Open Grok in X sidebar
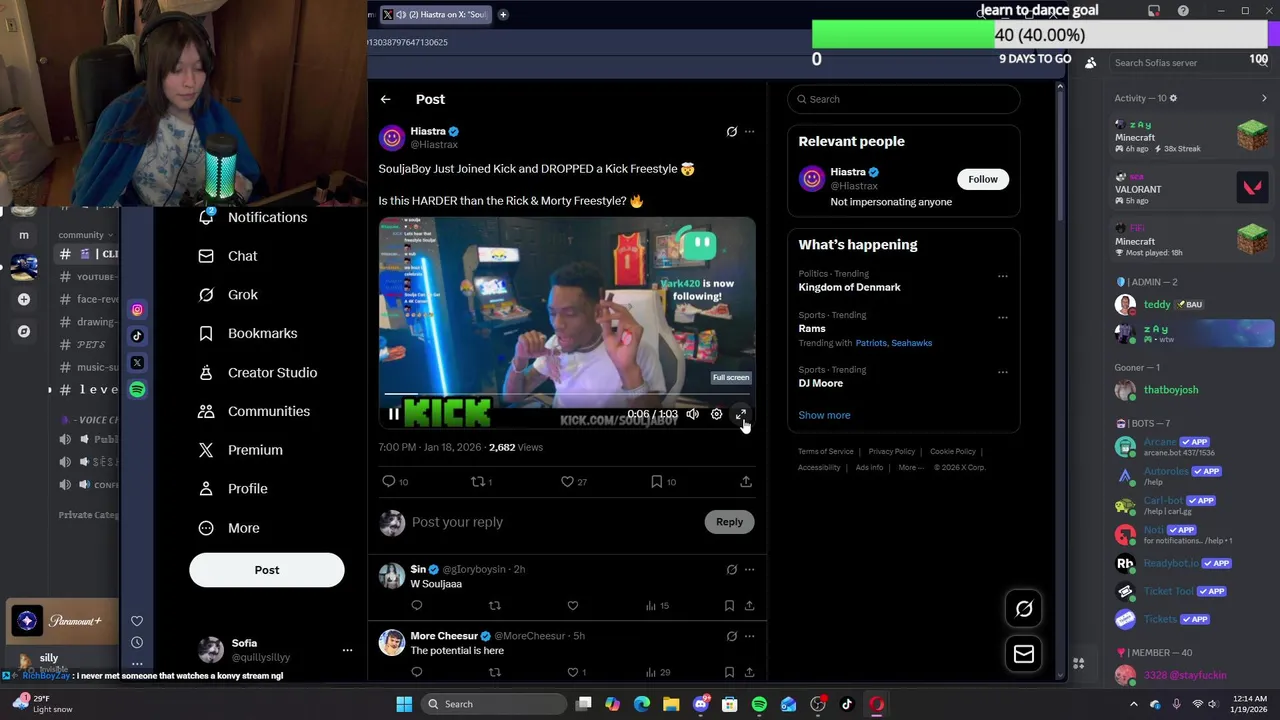The width and height of the screenshot is (1280, 720). coord(228,295)
